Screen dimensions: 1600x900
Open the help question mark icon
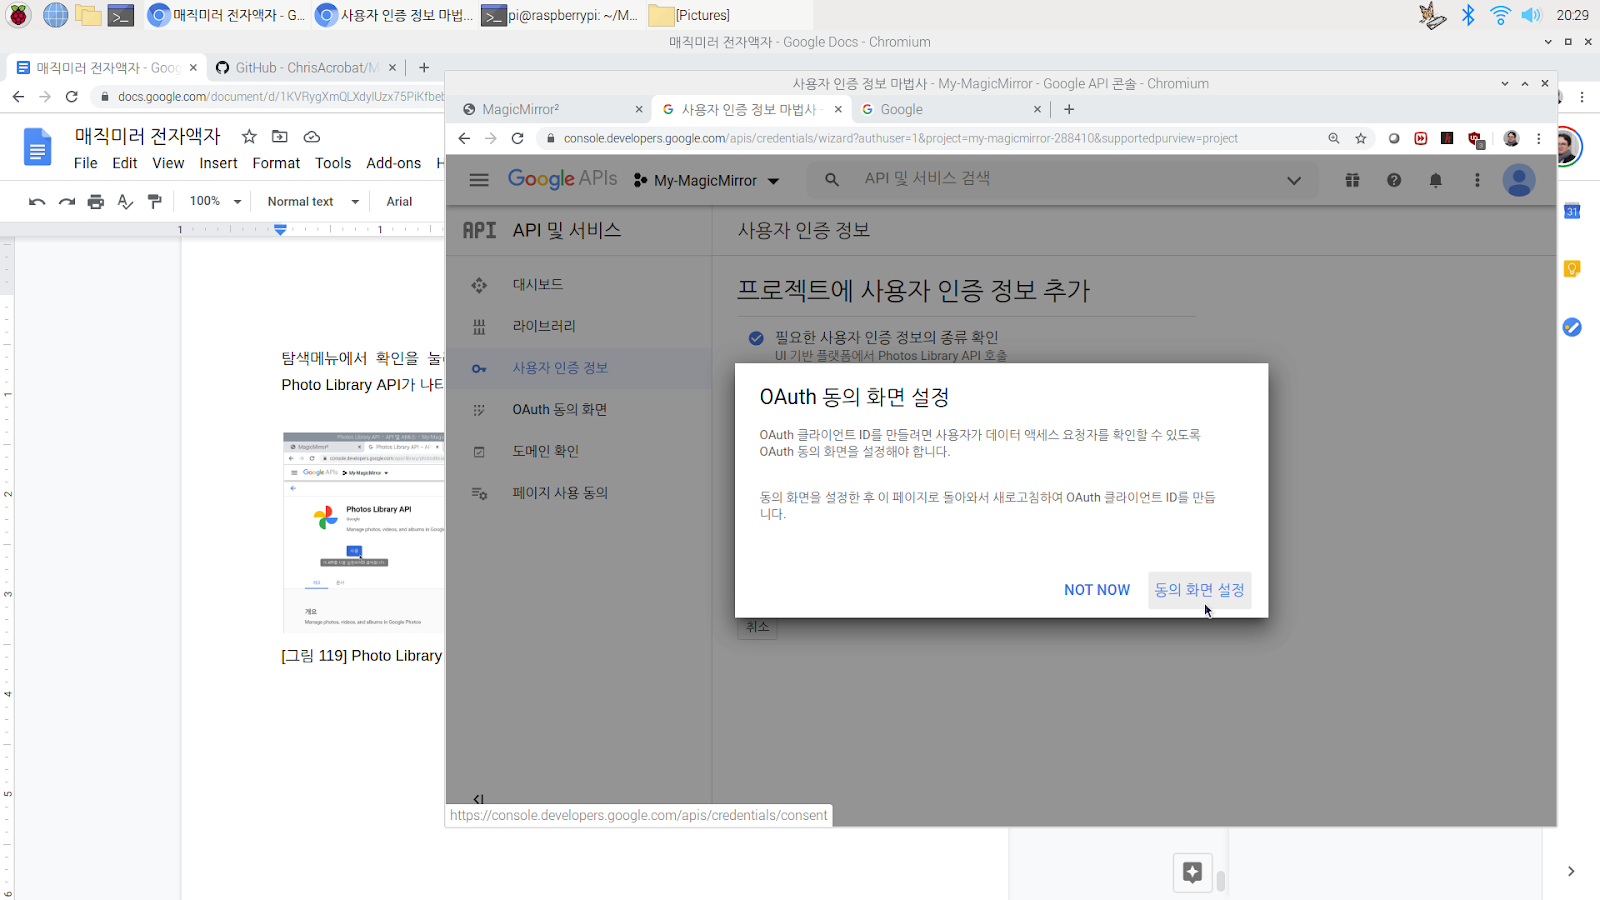click(1394, 180)
